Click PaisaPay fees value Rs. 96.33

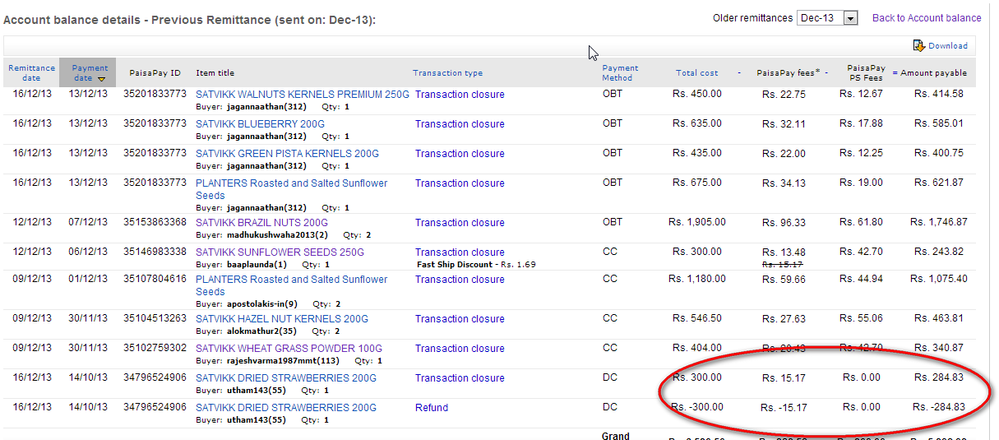784,223
